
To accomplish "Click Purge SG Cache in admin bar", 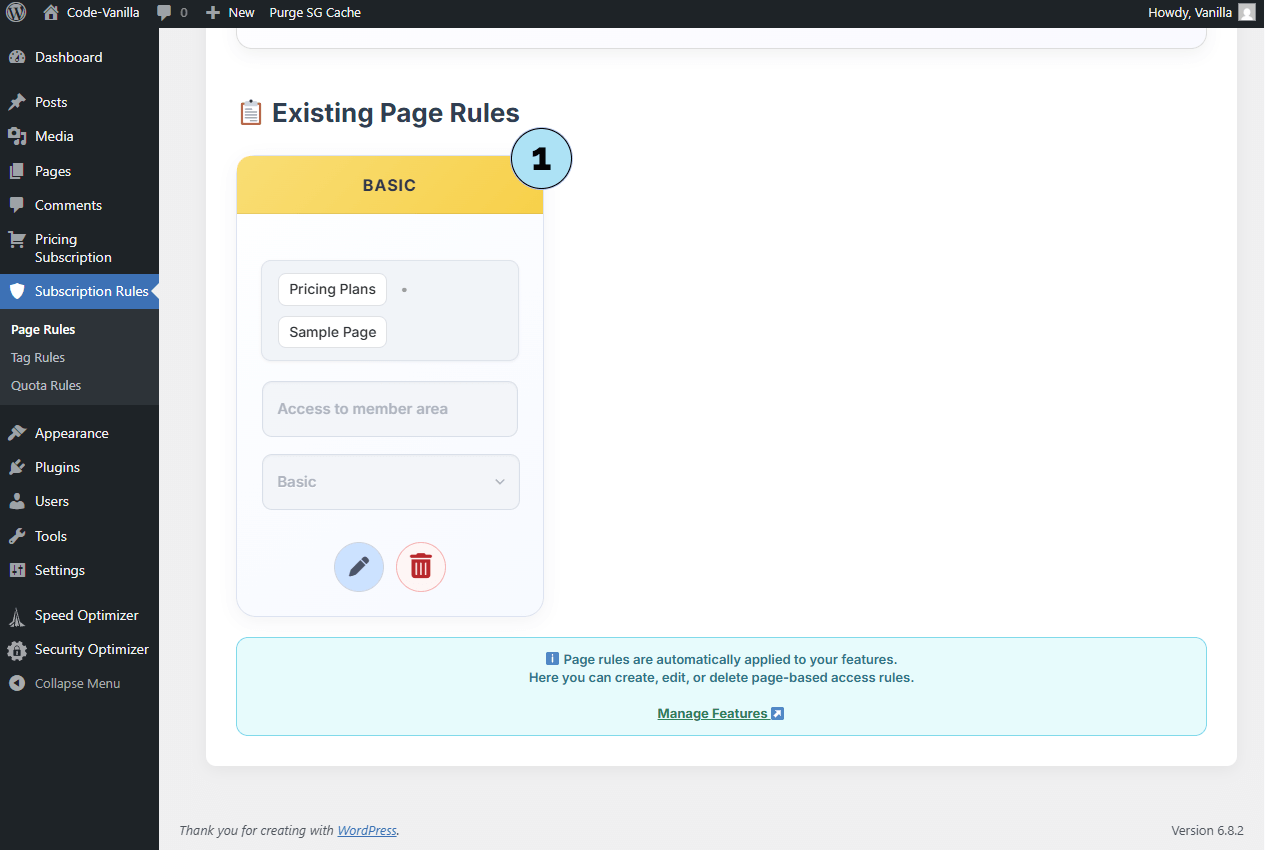I will click(315, 13).
